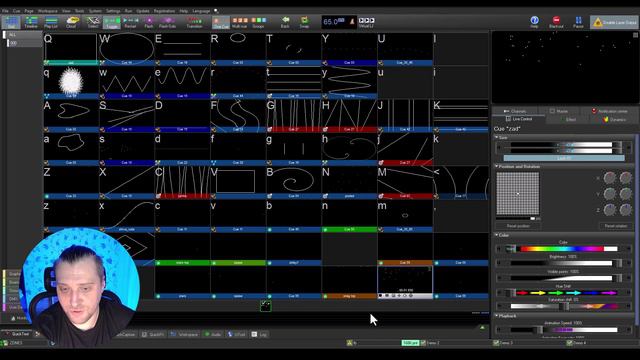Viewport: 640px width, 360px height.
Task: Click the Pause icon
Action: pos(578,22)
